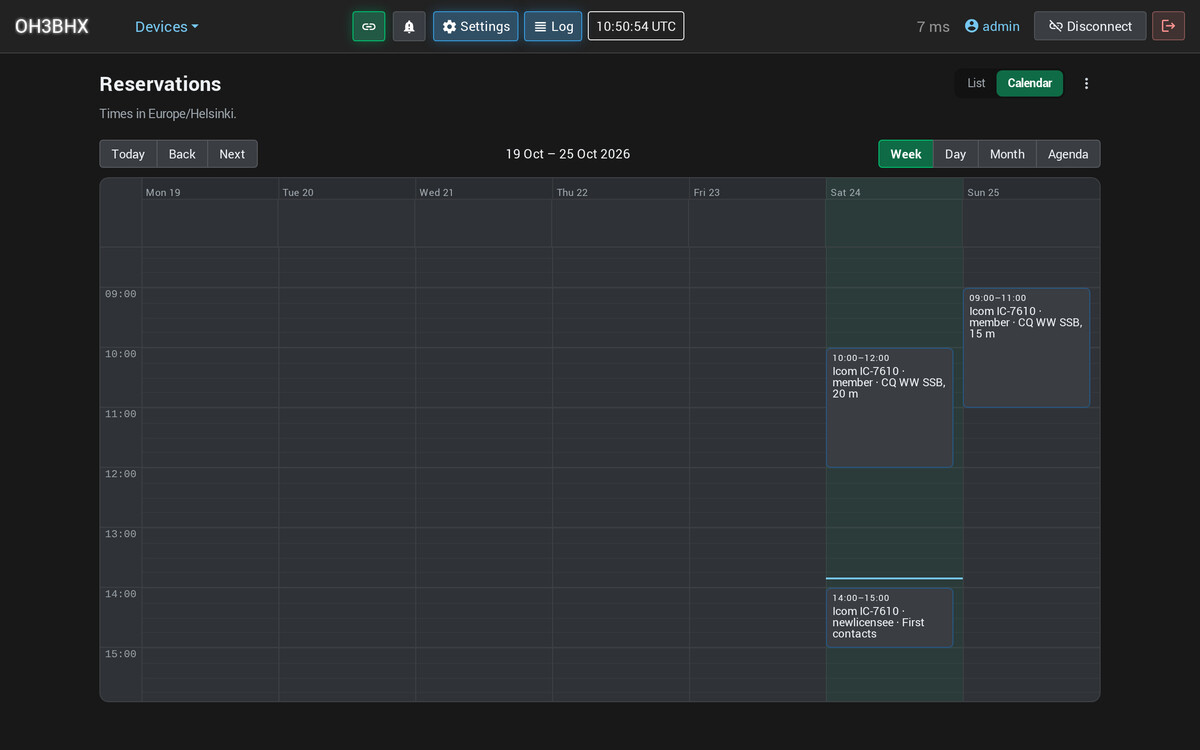Viewport: 1200px width, 750px height.
Task: Click the UTC clock display
Action: [636, 26]
